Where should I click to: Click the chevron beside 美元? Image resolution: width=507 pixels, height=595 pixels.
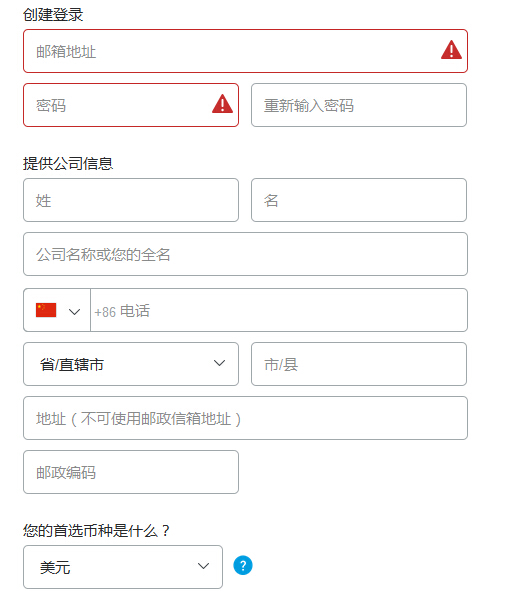[203, 566]
